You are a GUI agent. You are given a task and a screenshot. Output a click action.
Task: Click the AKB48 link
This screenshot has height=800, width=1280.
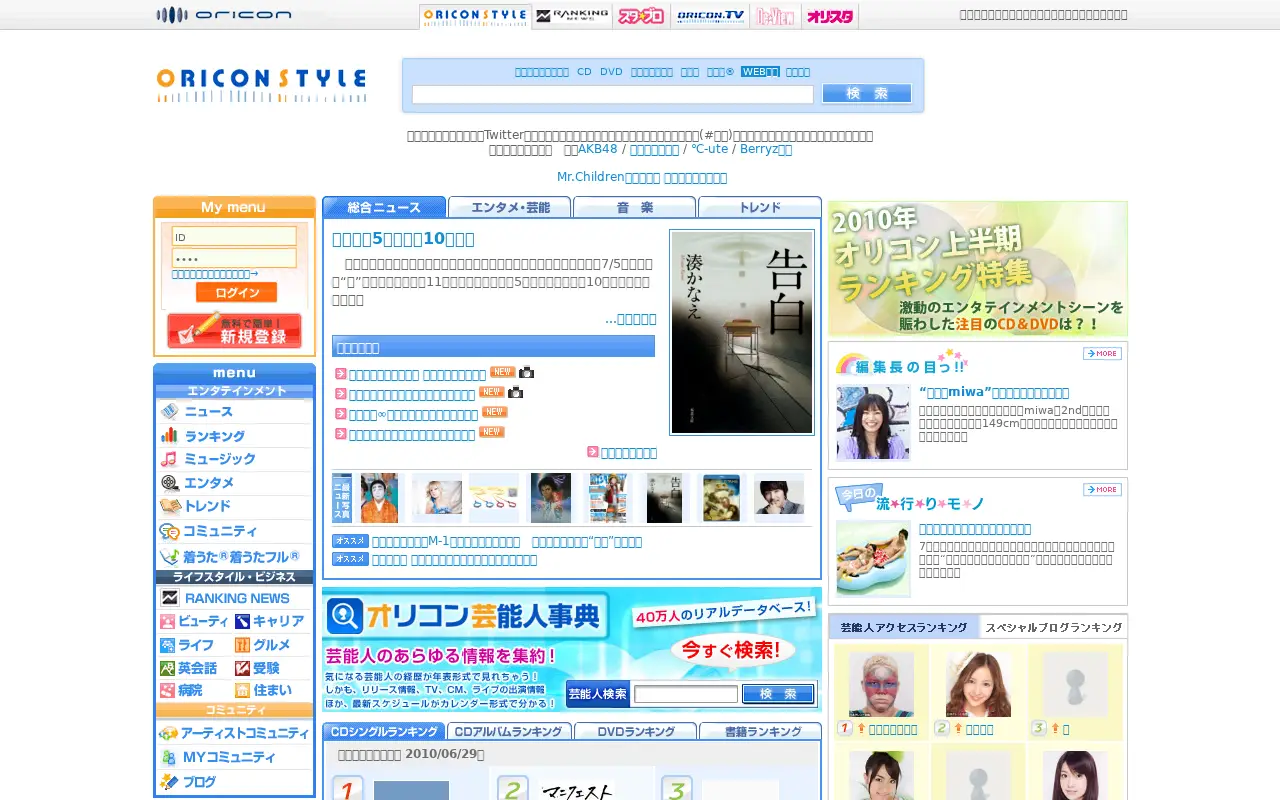tap(597, 149)
